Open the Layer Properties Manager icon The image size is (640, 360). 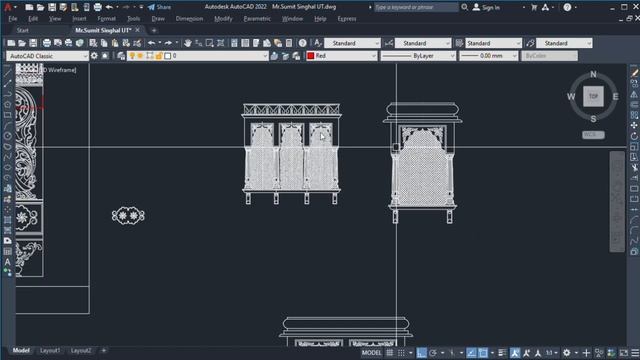(x=121, y=56)
